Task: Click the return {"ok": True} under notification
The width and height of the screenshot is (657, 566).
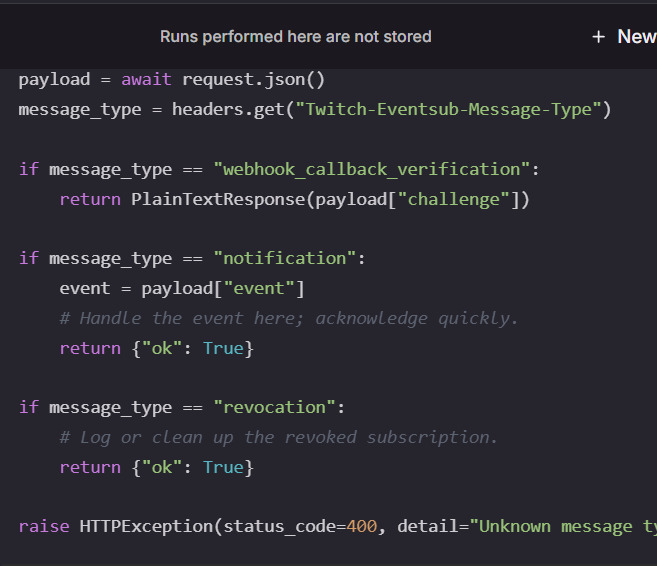Action: point(157,349)
